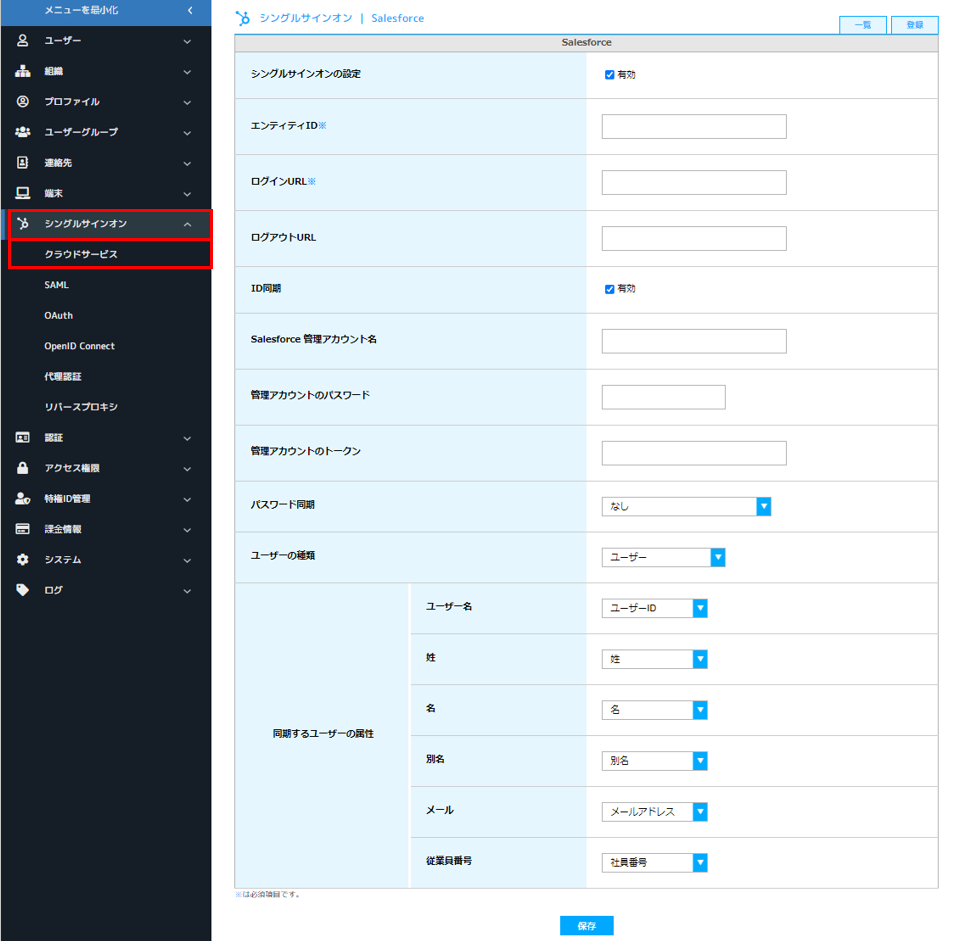Open the ユーザーの種類 dropdown

664,557
